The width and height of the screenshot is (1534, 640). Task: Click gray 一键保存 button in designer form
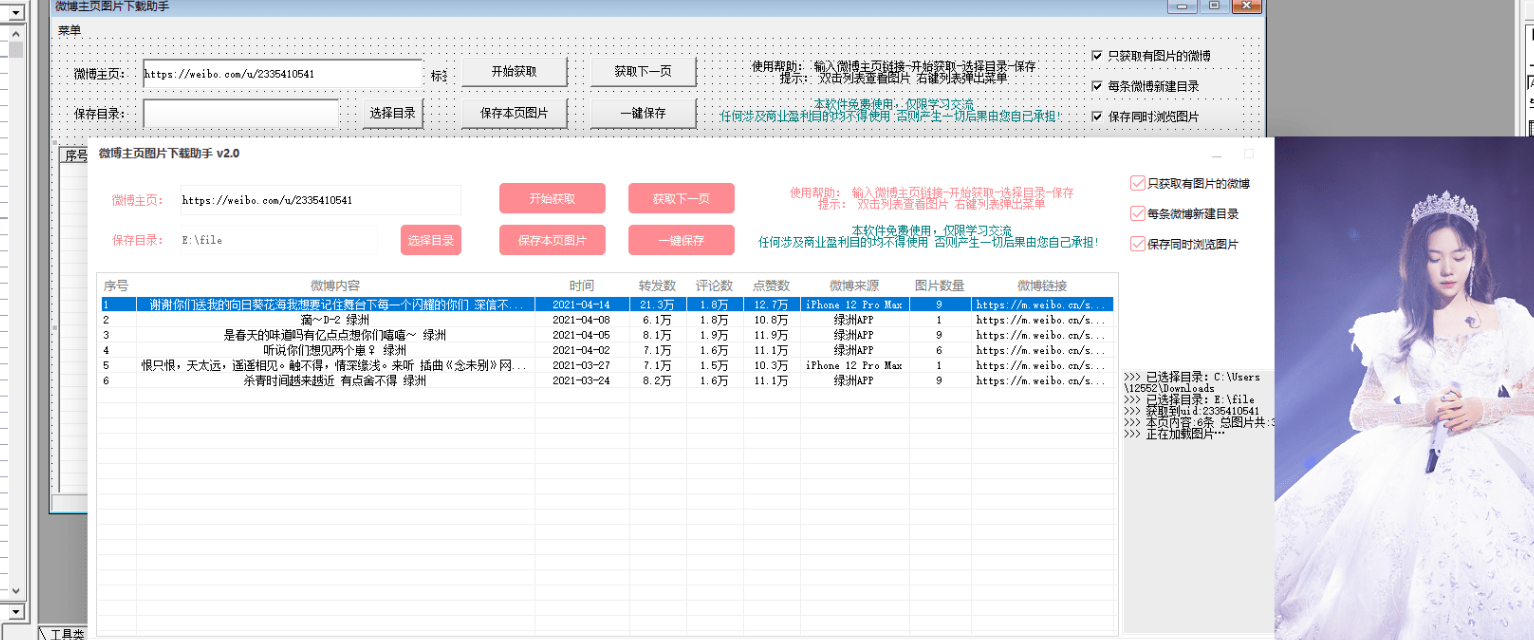click(x=643, y=113)
